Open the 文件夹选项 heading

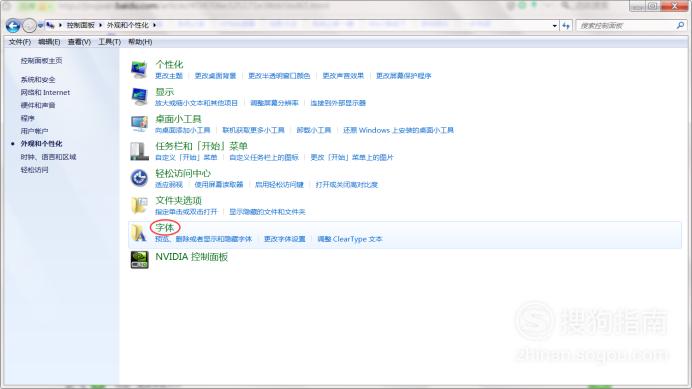click(178, 200)
